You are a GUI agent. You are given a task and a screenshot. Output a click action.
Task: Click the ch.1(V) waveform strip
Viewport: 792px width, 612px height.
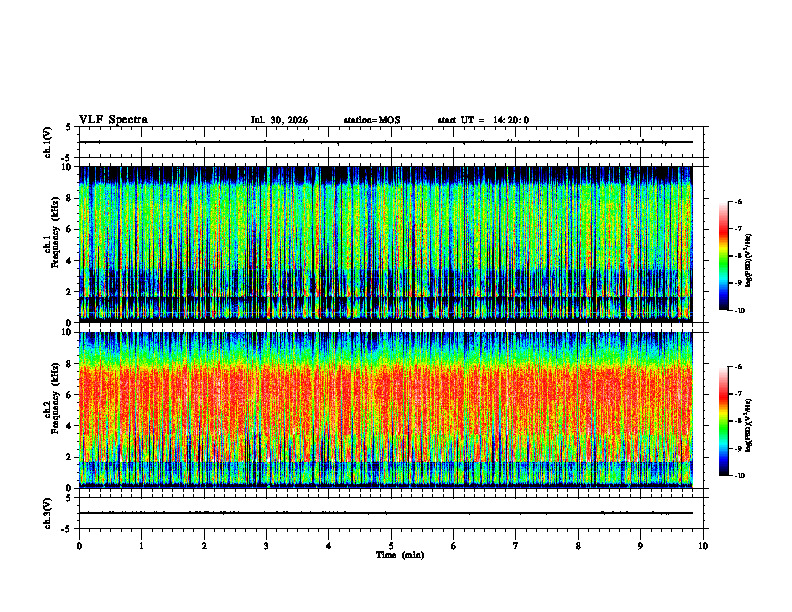(391, 142)
